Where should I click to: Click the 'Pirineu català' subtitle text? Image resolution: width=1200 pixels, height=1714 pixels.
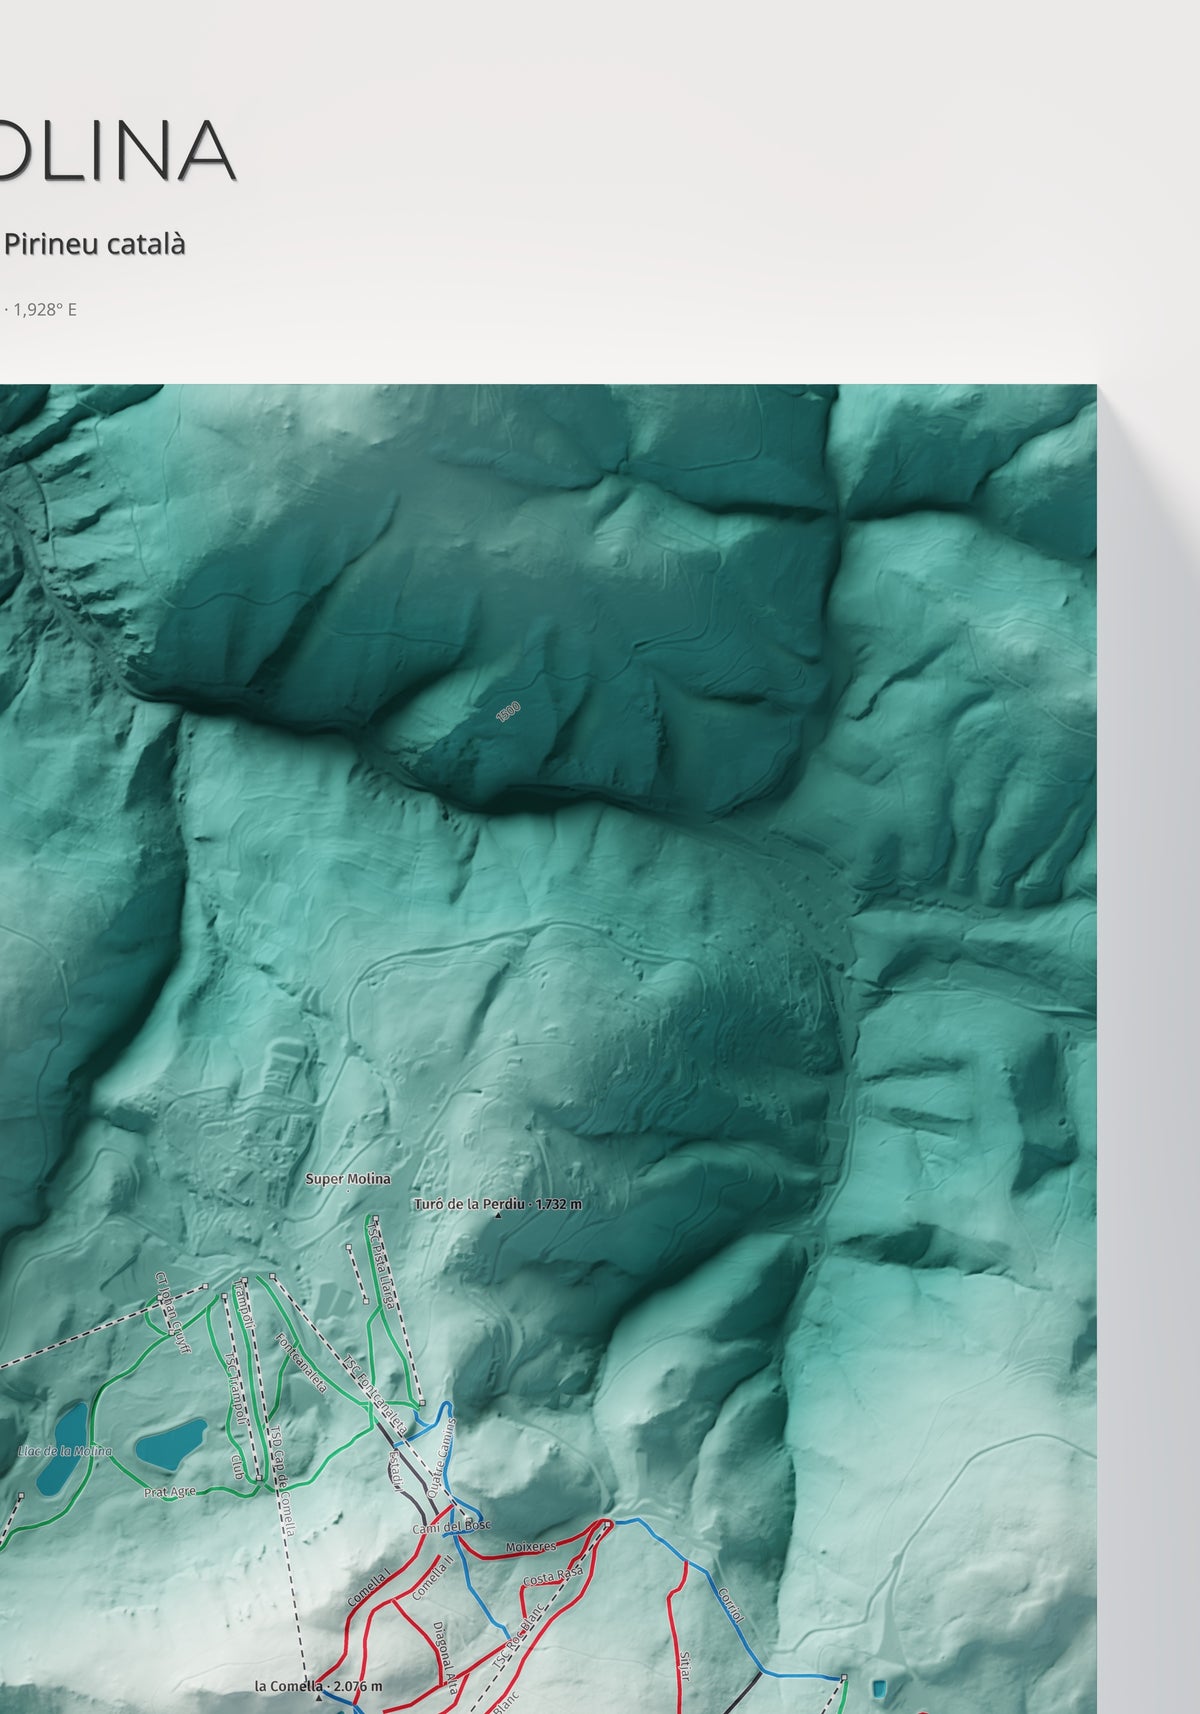[x=95, y=244]
